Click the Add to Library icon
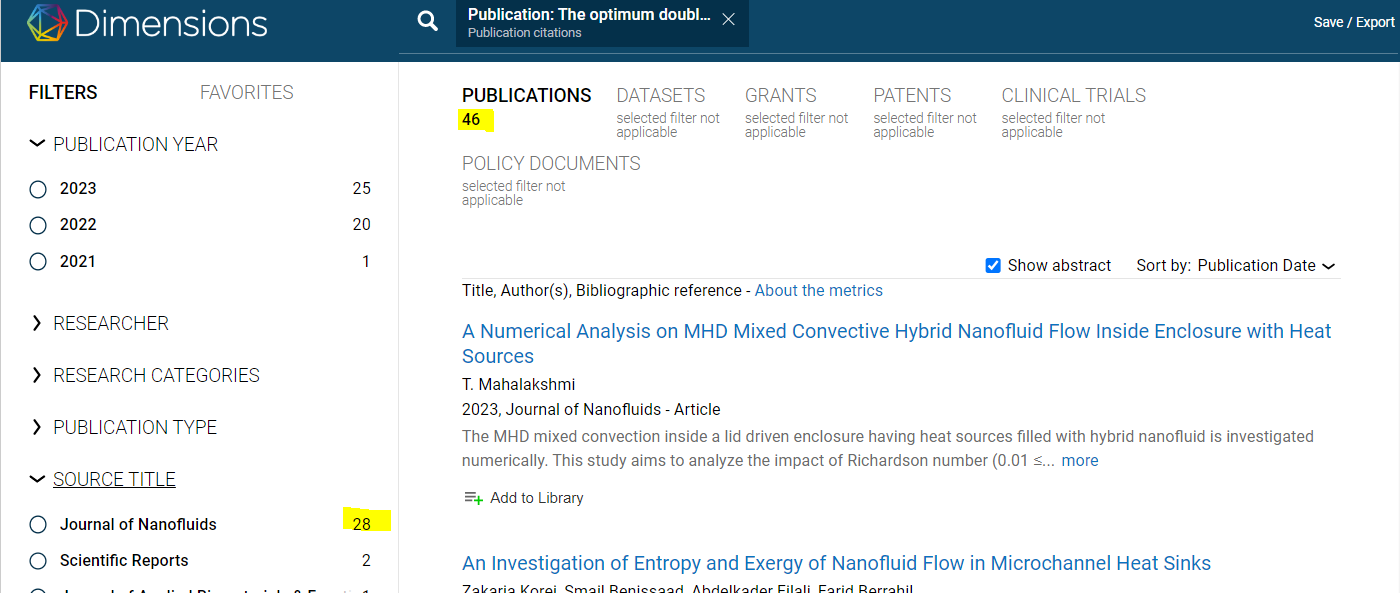The height and width of the screenshot is (593, 1400). (474, 498)
